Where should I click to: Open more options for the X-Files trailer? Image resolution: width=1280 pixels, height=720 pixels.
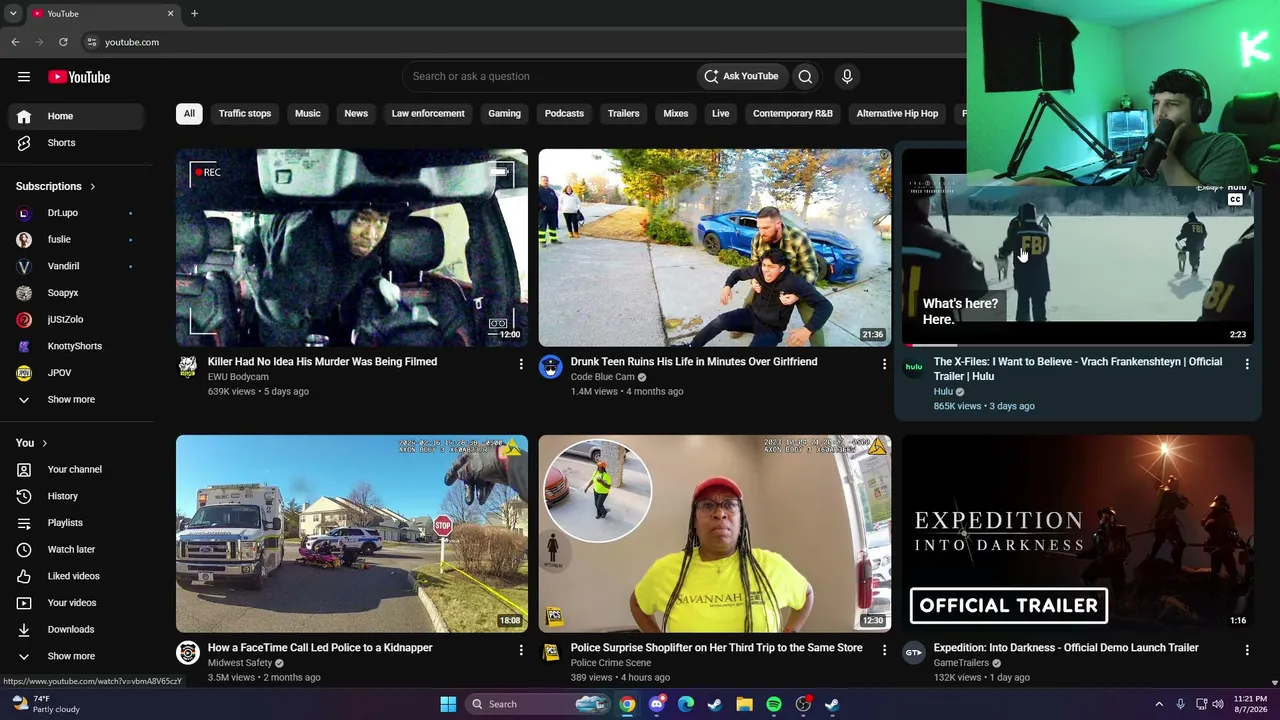point(1247,364)
